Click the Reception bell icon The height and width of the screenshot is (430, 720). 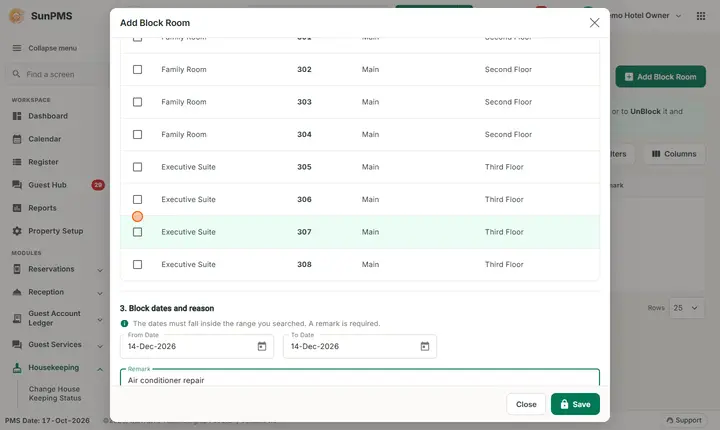pyautogui.click(x=17, y=292)
